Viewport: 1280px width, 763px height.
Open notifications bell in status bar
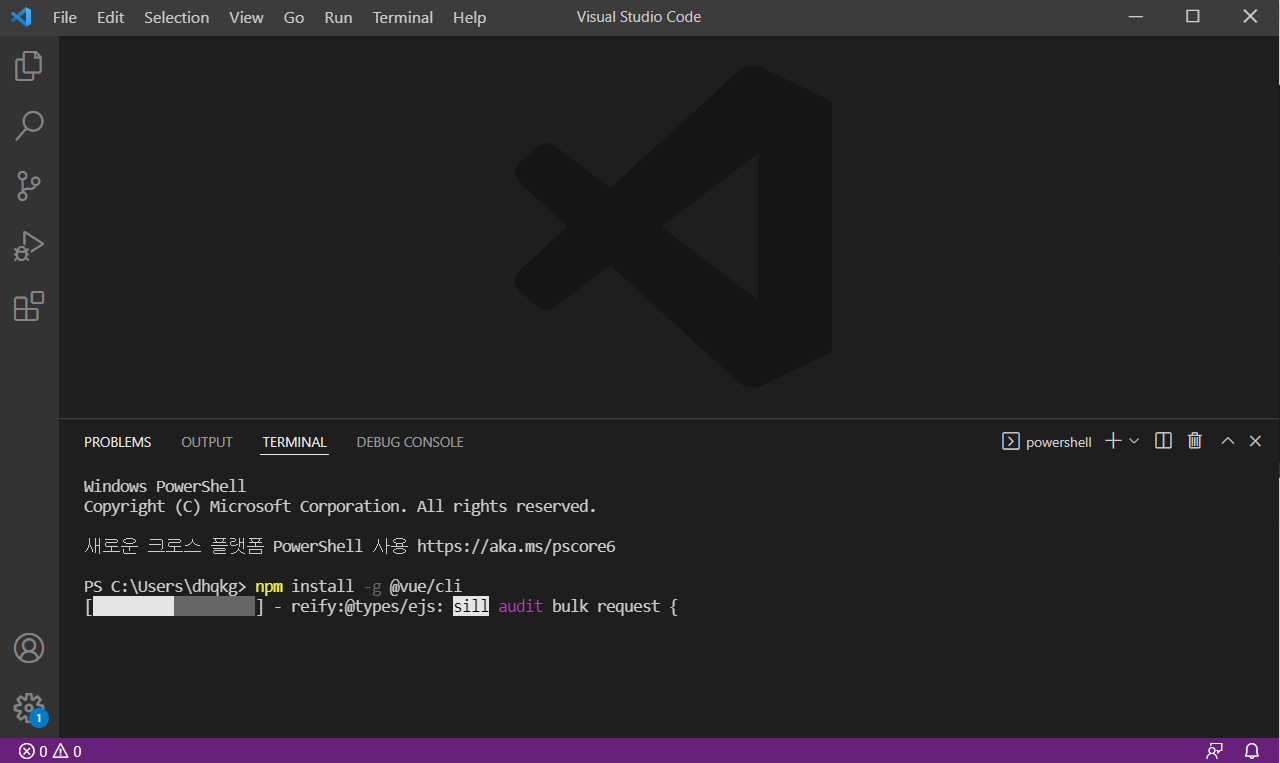pyautogui.click(x=1252, y=751)
